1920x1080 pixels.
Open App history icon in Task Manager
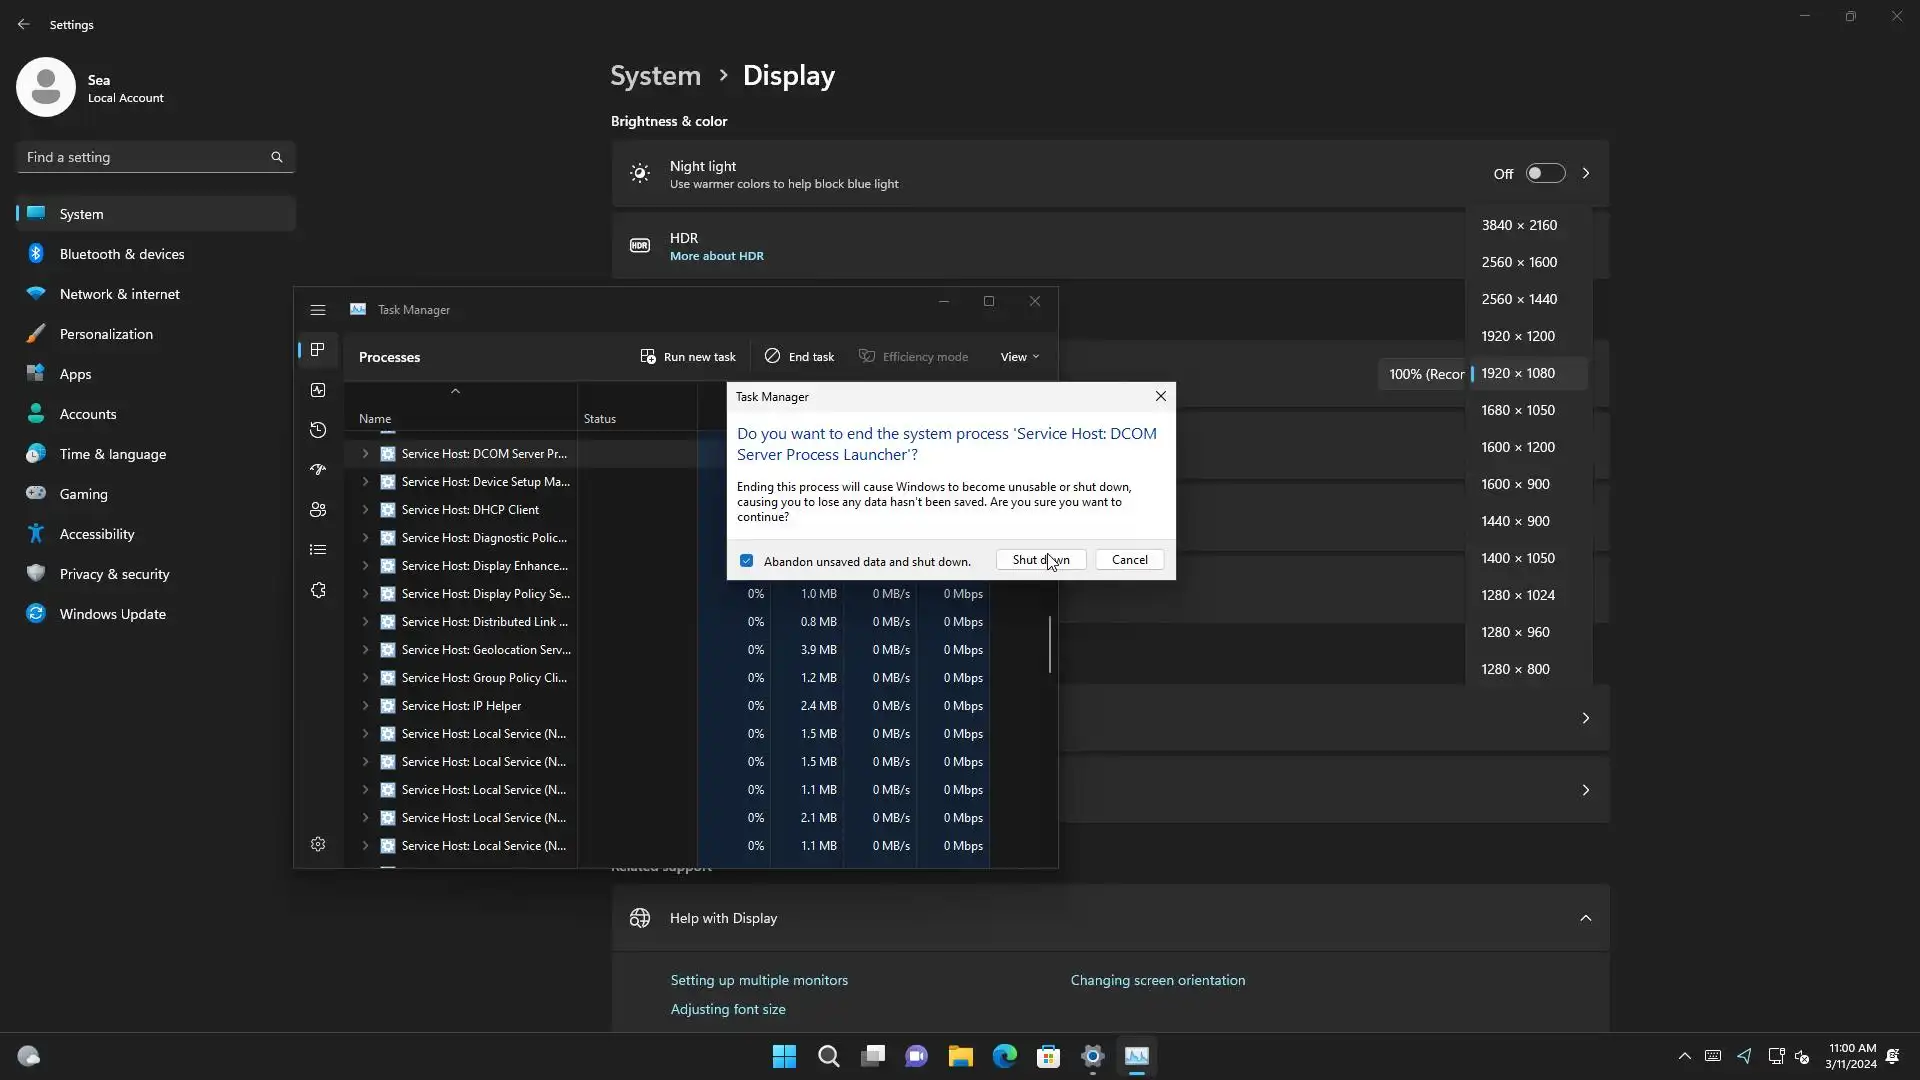click(x=318, y=430)
